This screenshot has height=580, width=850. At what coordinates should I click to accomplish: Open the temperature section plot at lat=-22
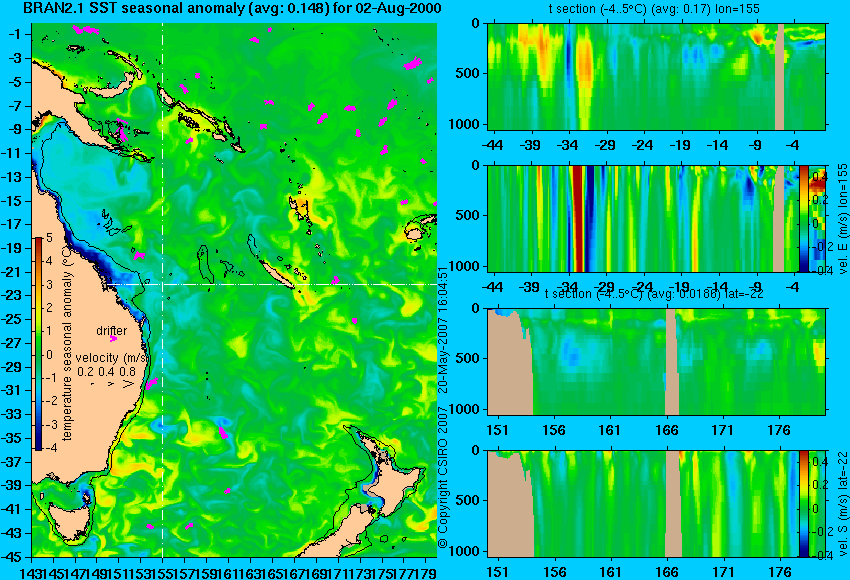coord(656,362)
